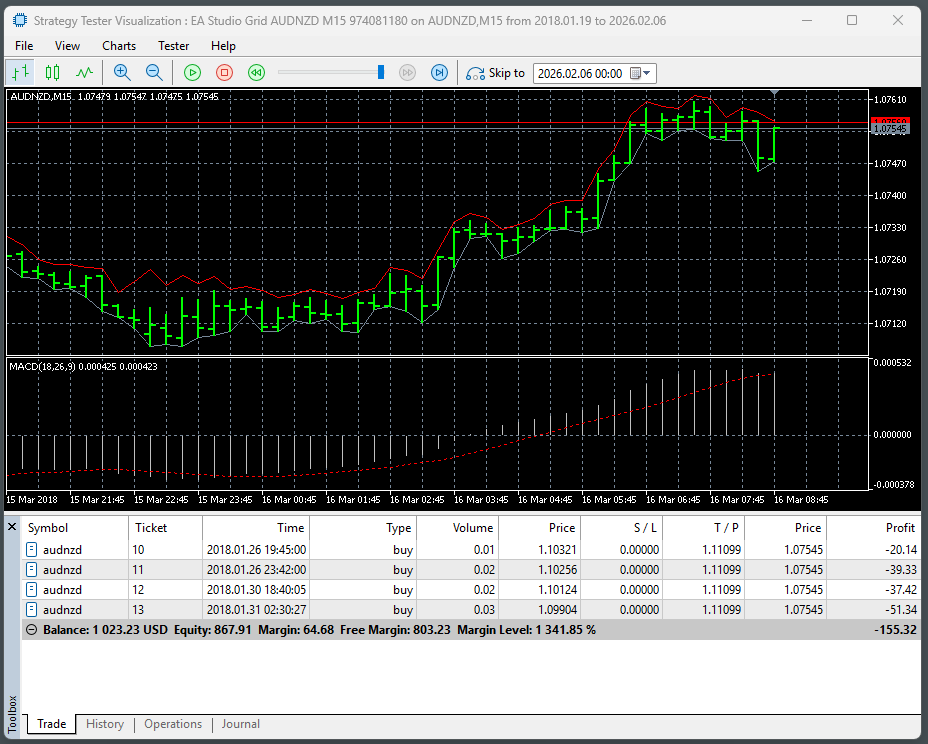Click the visualization speed slider handle
This screenshot has width=928, height=744.
[381, 72]
